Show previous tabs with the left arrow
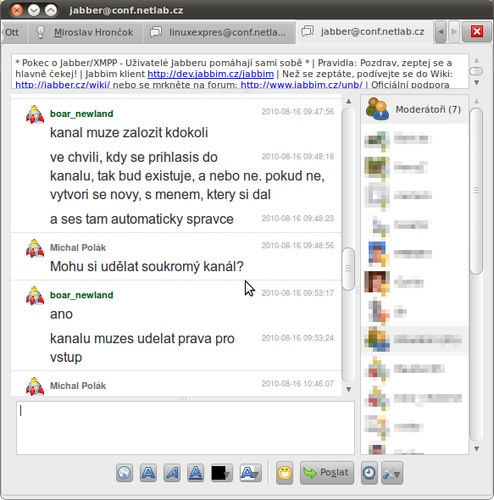This screenshot has height=500, width=494. coord(441,32)
